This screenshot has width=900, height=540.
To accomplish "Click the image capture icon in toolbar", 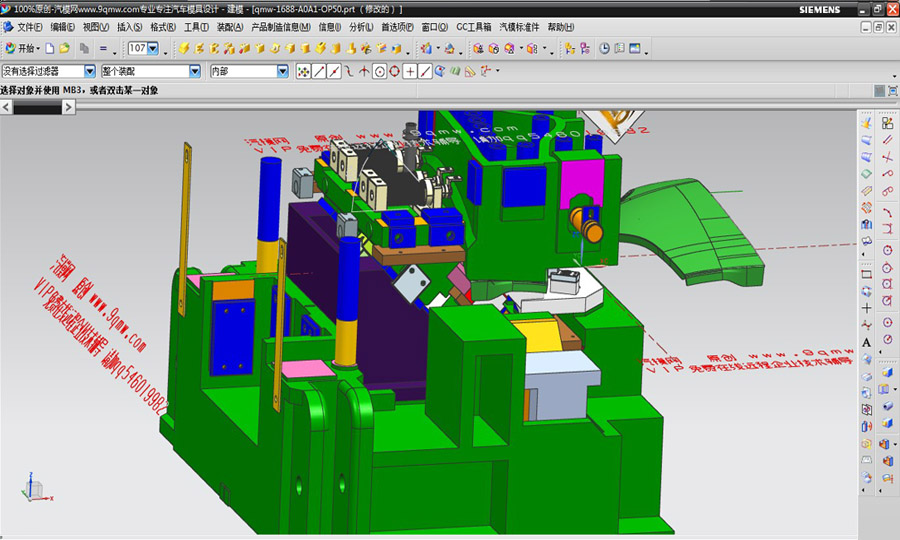I will pos(634,48).
